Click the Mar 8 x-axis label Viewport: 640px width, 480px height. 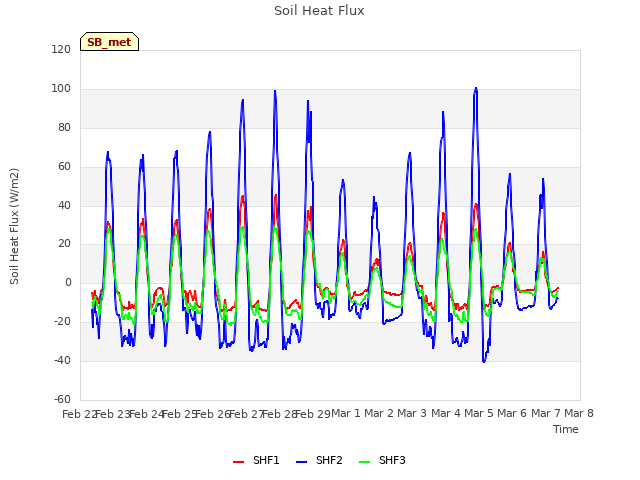pyautogui.click(x=579, y=413)
